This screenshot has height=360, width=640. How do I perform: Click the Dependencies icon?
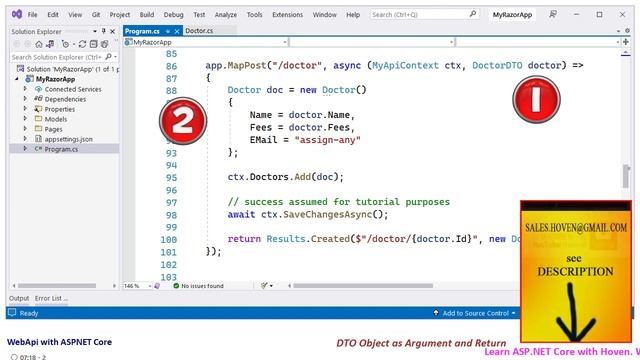[38, 99]
